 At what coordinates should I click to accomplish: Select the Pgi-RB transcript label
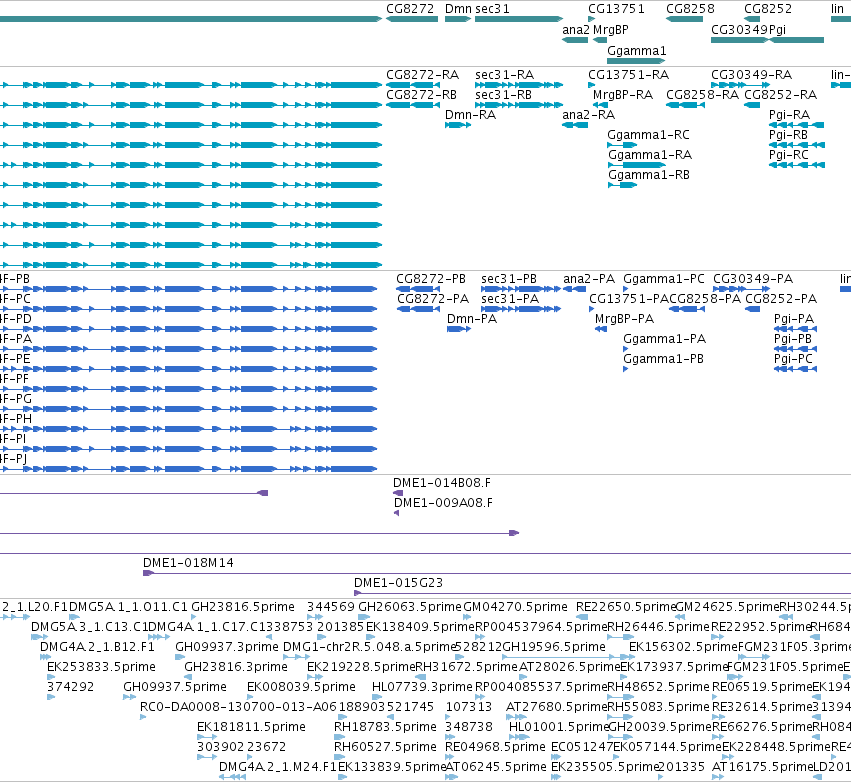[788, 135]
